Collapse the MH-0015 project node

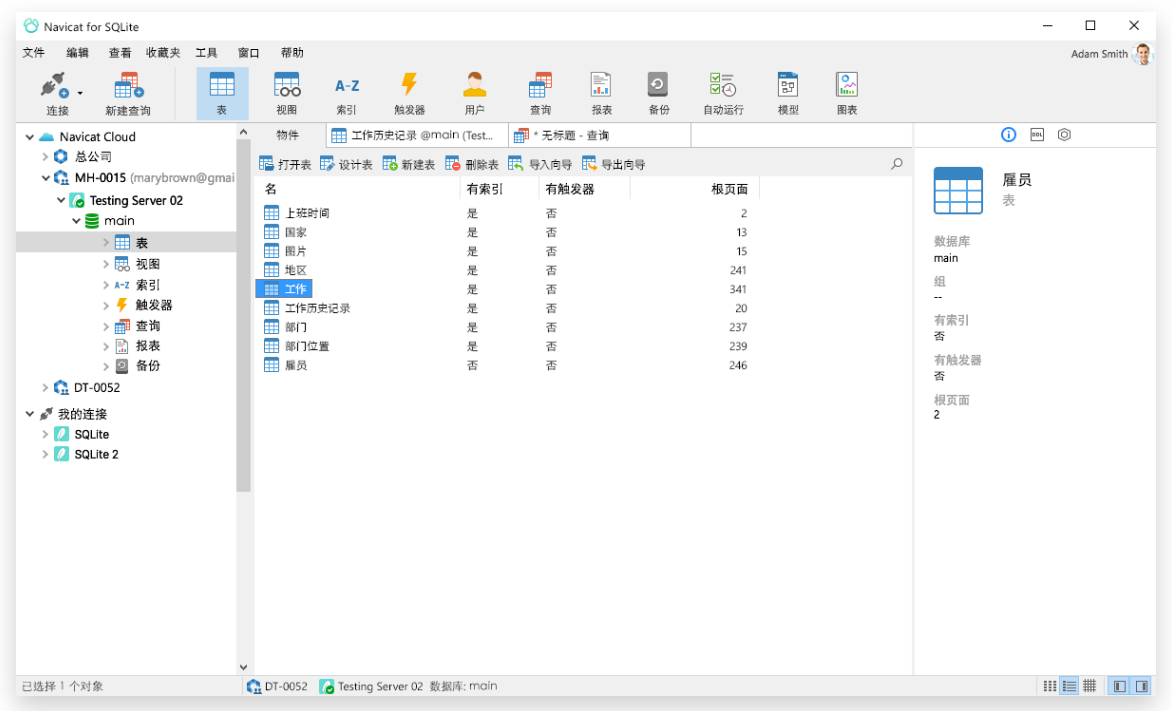click(46, 178)
